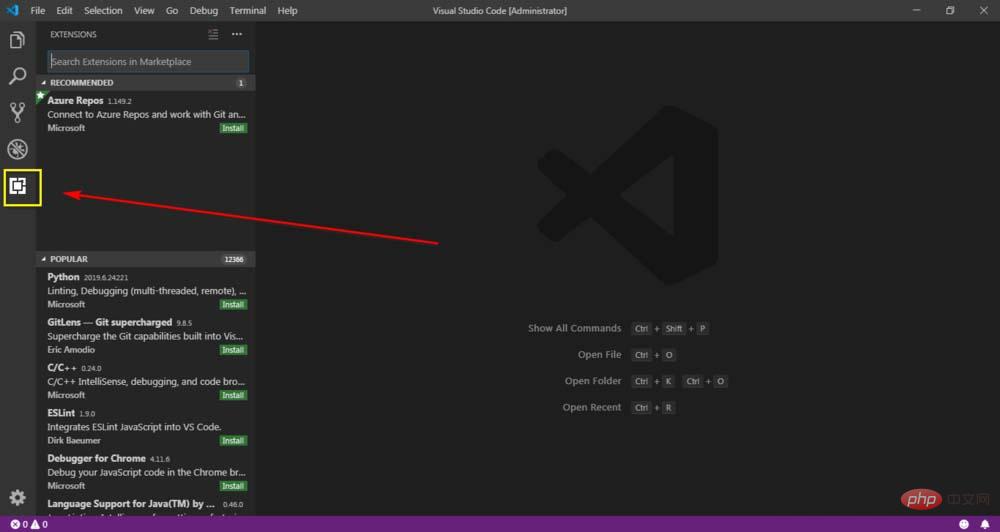
Task: Open the Go menu
Action: (172, 10)
